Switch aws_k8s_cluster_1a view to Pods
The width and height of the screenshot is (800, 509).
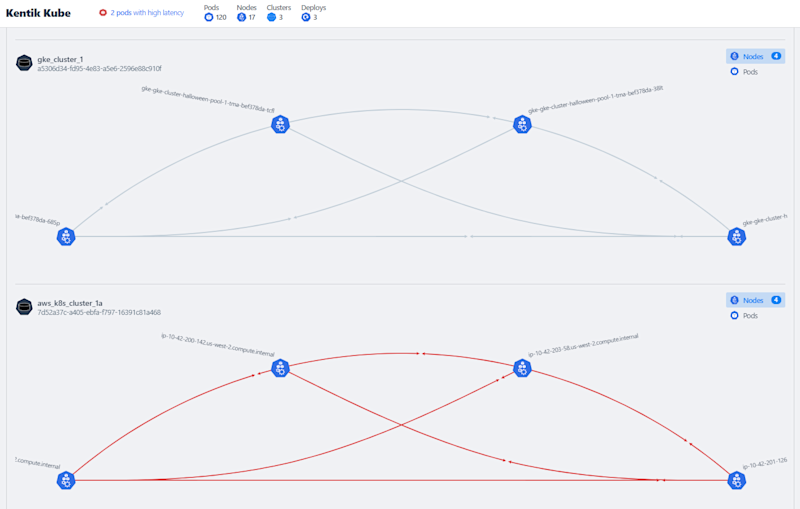[744, 316]
